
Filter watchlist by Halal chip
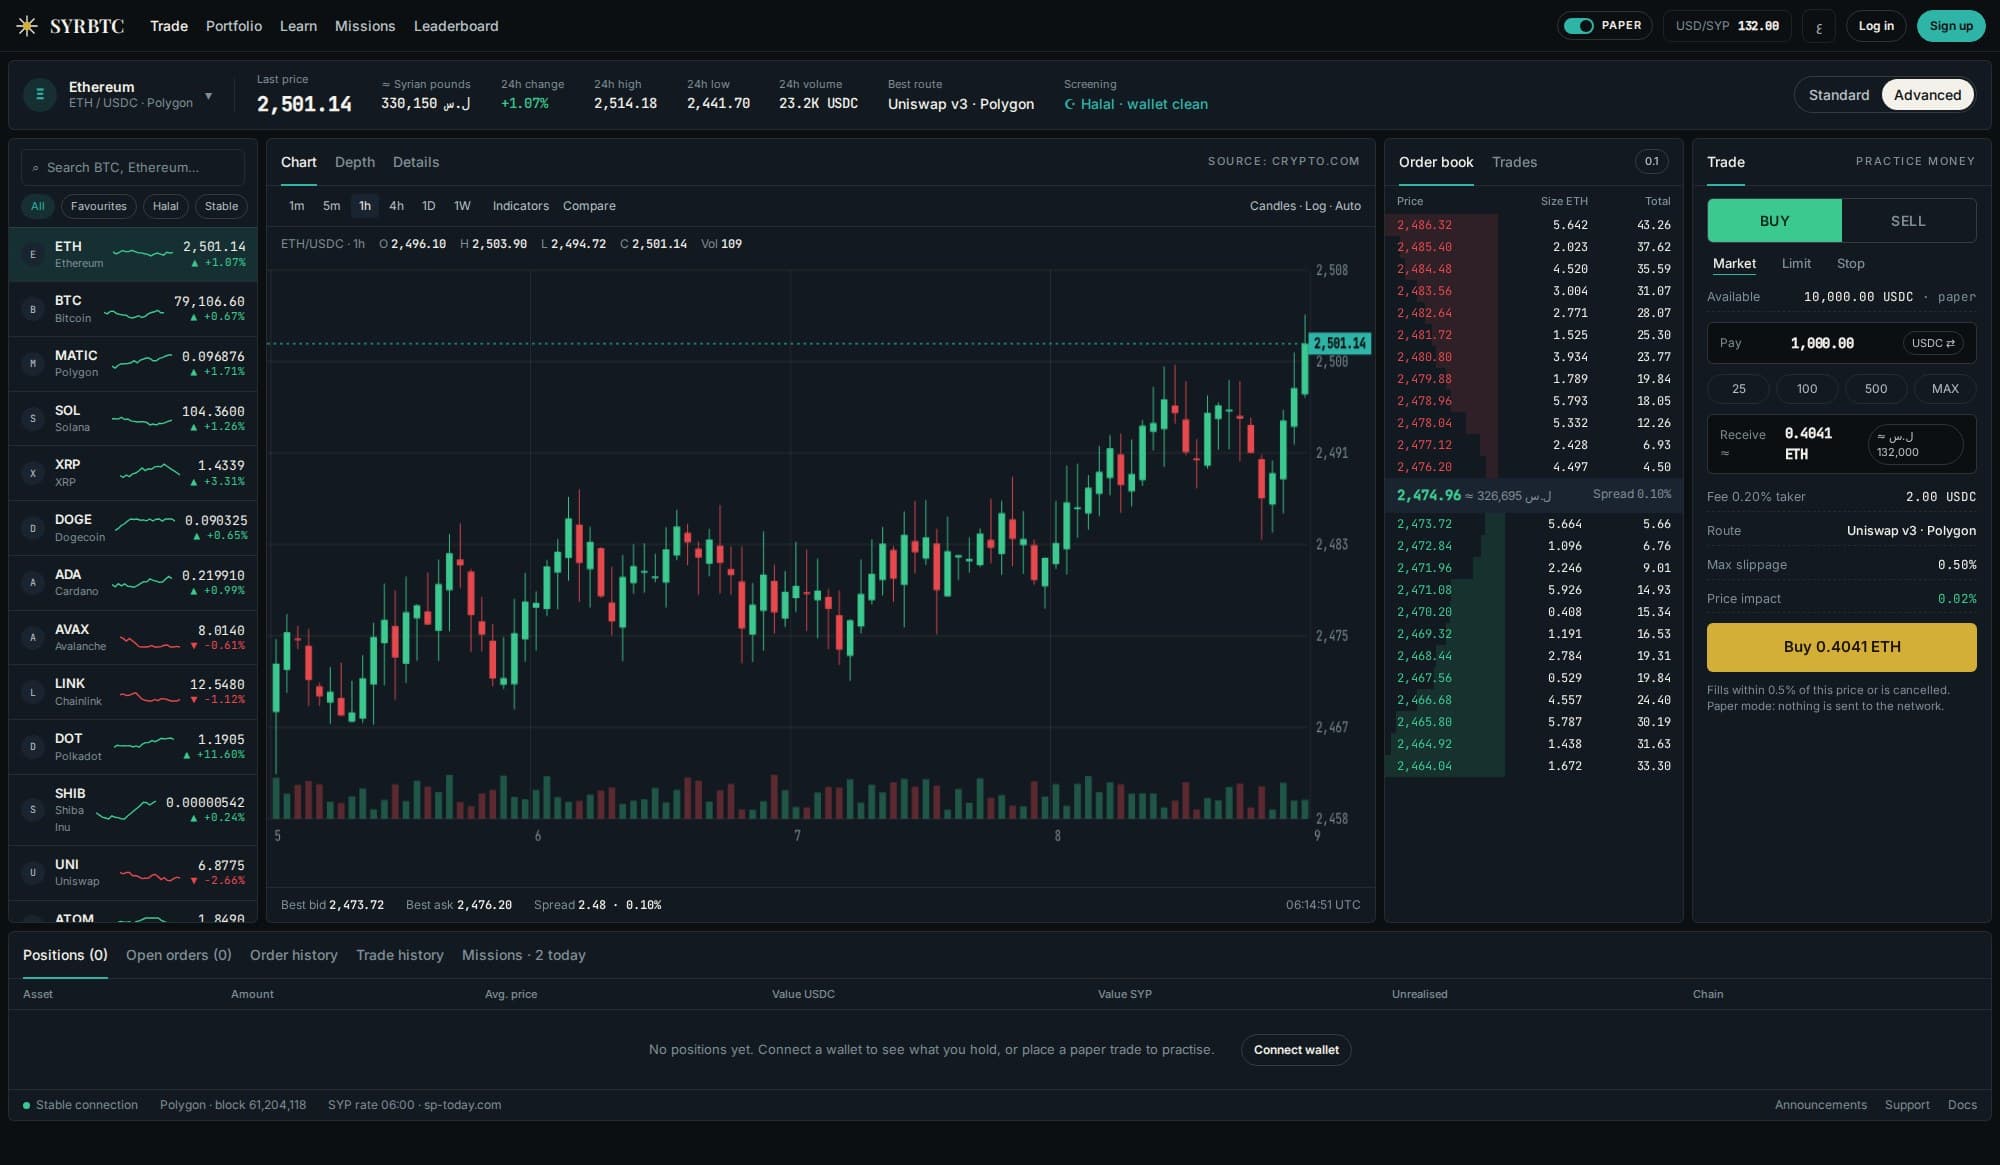point(166,206)
